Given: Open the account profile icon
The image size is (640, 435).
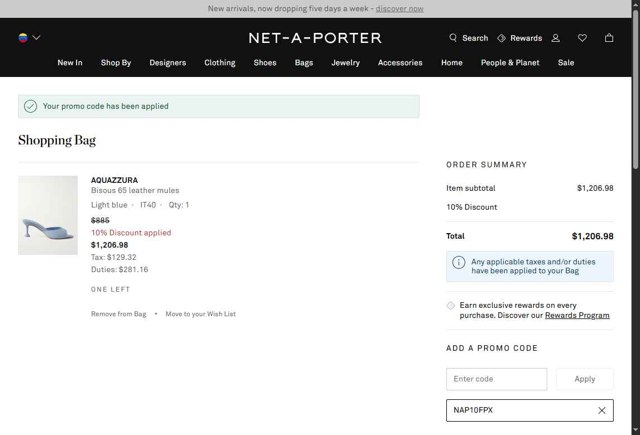Looking at the screenshot, I should coord(556,38).
